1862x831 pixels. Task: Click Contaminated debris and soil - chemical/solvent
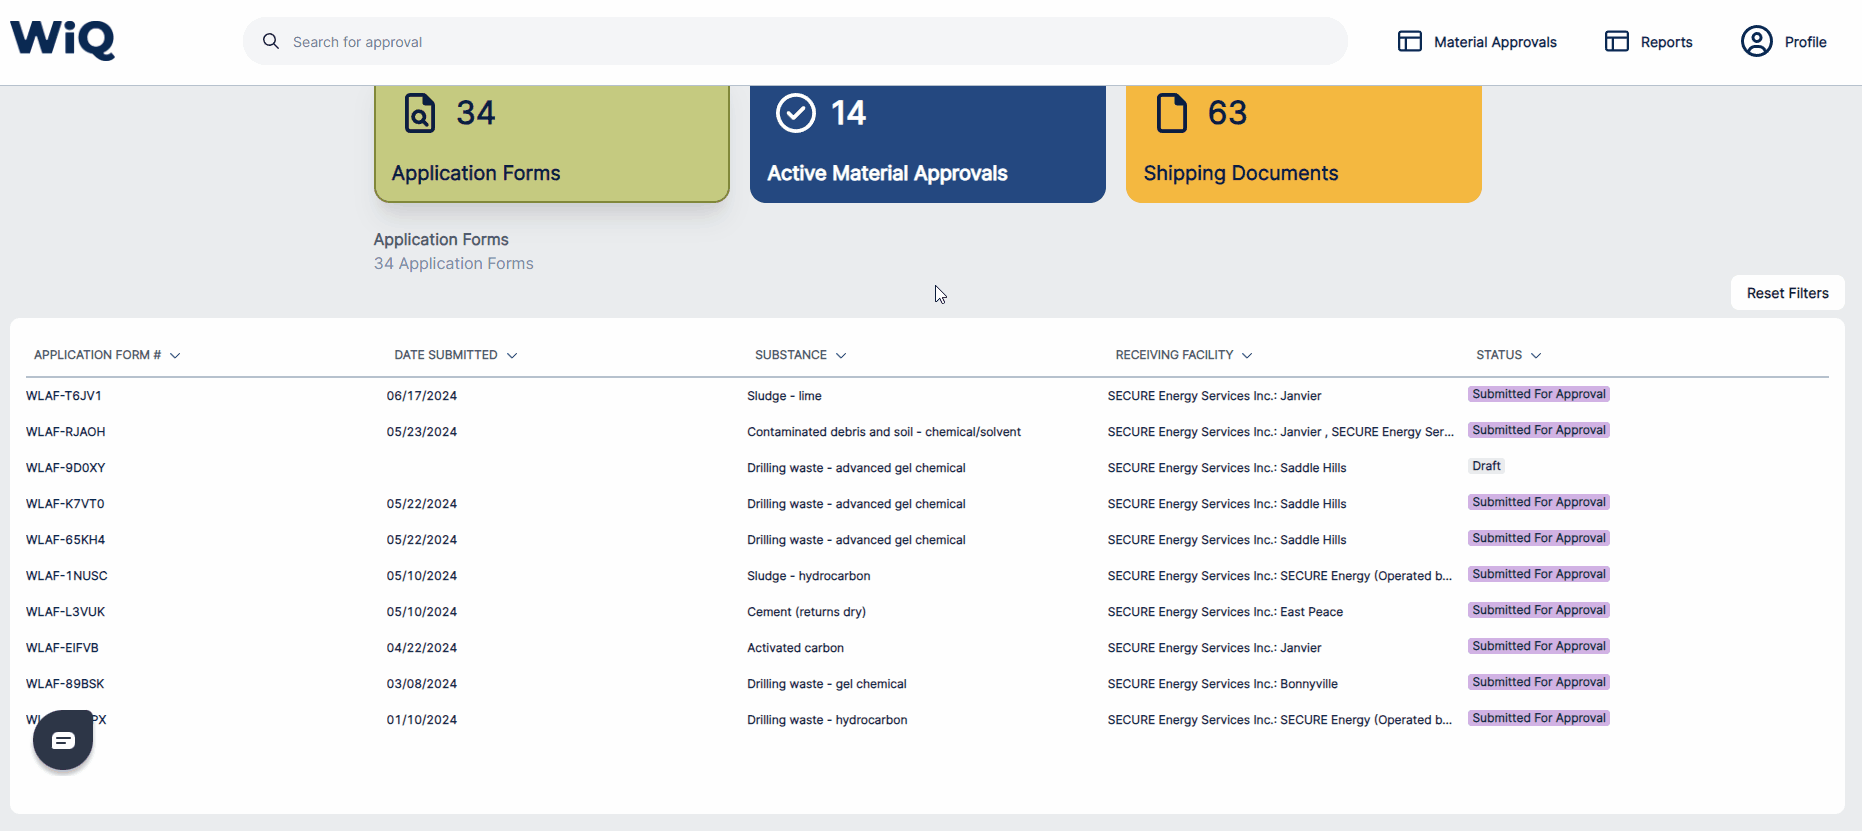884,432
